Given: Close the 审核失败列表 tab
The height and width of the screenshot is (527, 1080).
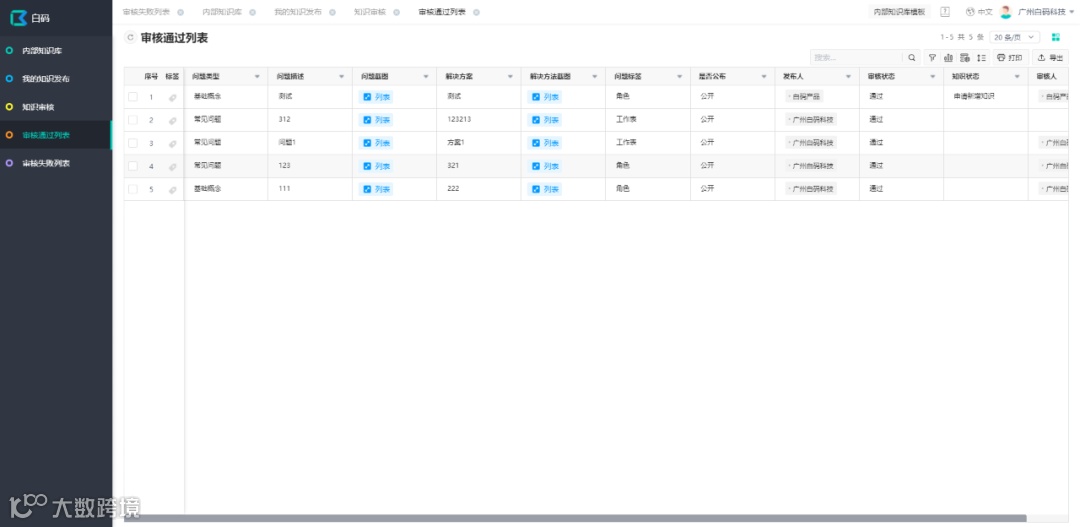Looking at the screenshot, I should [x=180, y=12].
